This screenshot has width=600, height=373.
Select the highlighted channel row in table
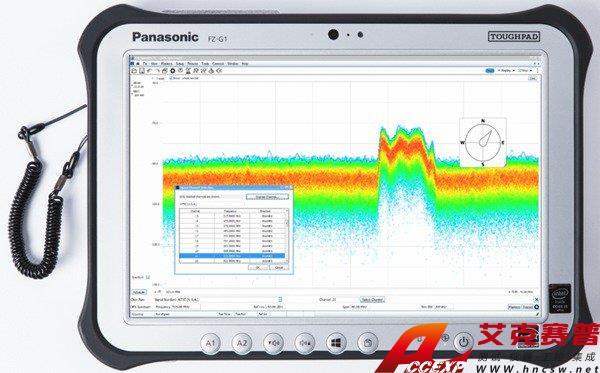pyautogui.click(x=232, y=256)
